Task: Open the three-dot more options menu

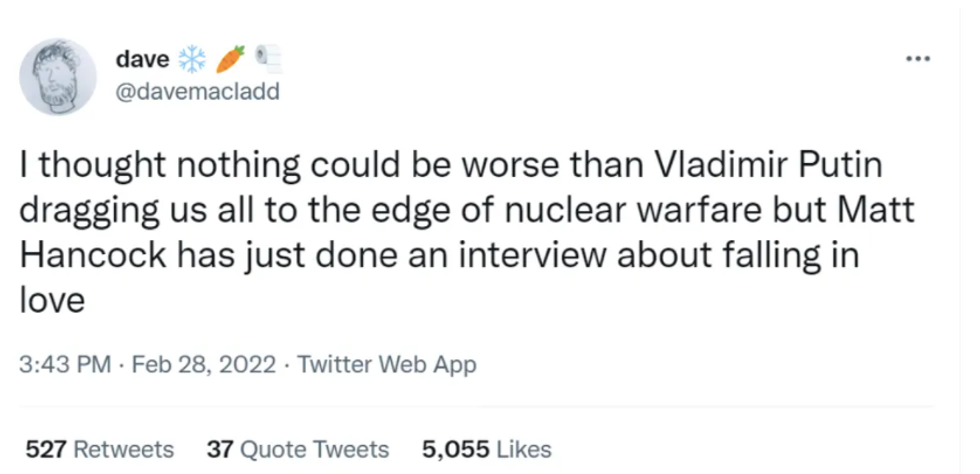Action: point(917,58)
